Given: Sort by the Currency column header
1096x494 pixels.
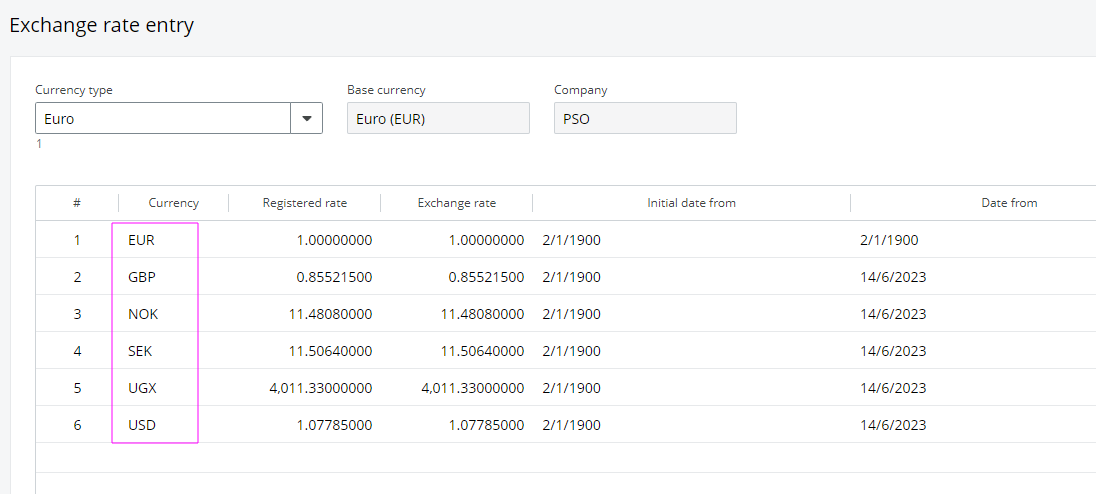Looking at the screenshot, I should [173, 203].
